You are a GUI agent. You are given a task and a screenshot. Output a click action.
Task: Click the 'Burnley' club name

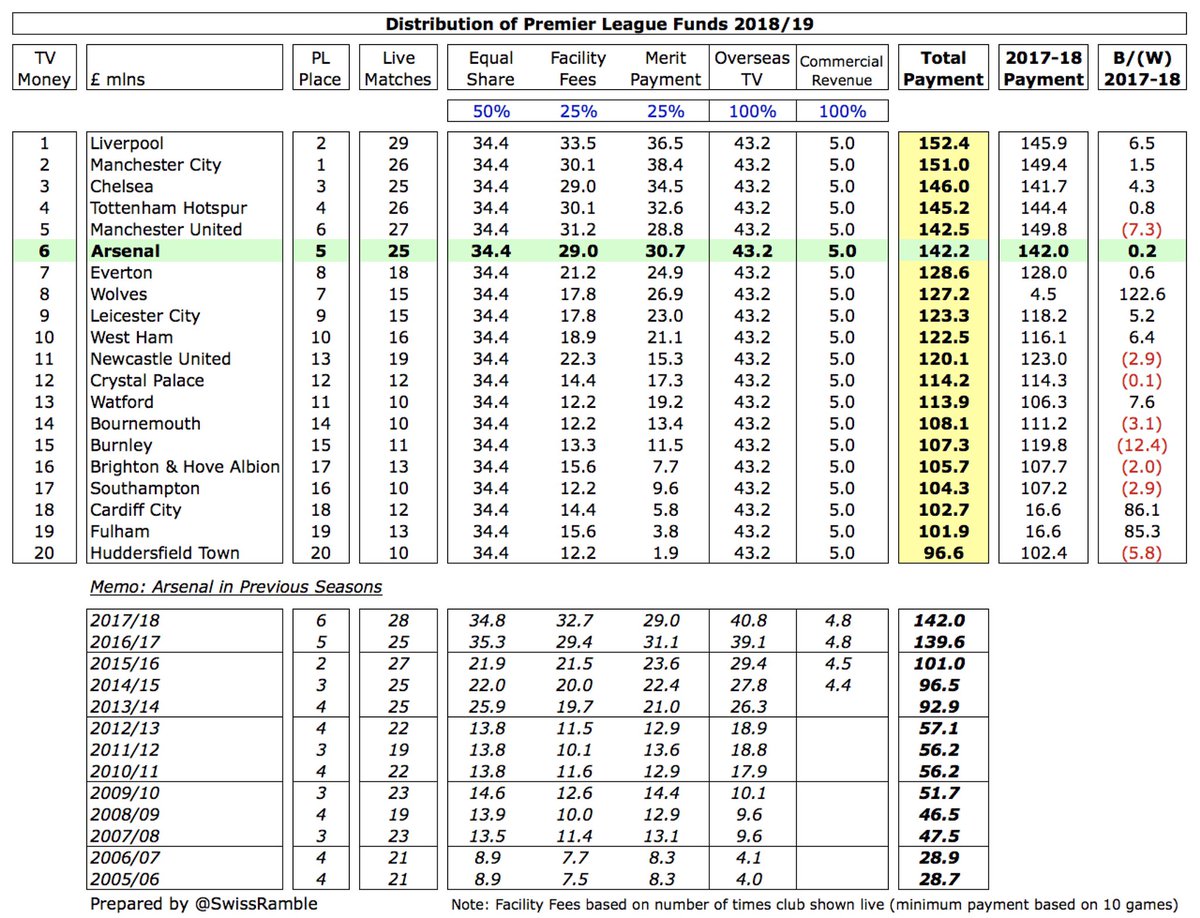(120, 445)
